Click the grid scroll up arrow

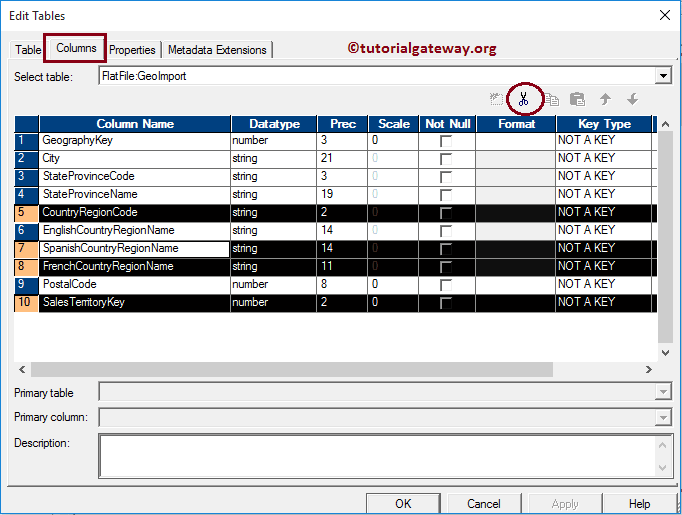[665, 124]
